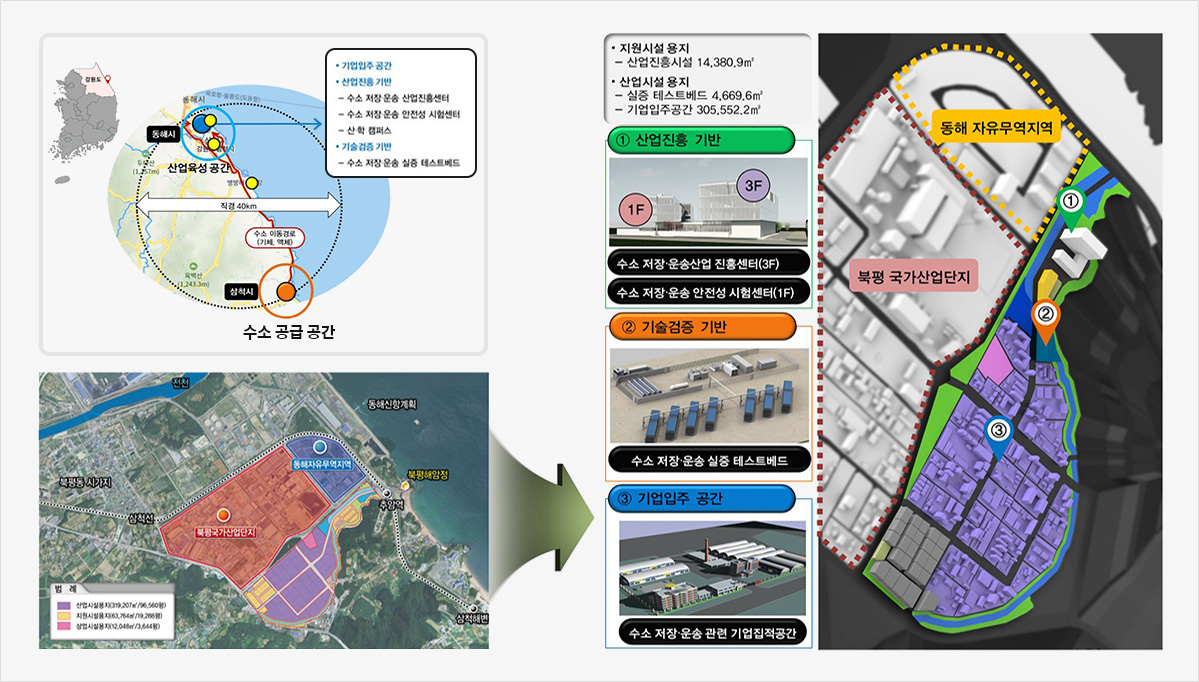Click the 추암역 station label
Viewport: 1199px width, 682px height.
coord(390,505)
